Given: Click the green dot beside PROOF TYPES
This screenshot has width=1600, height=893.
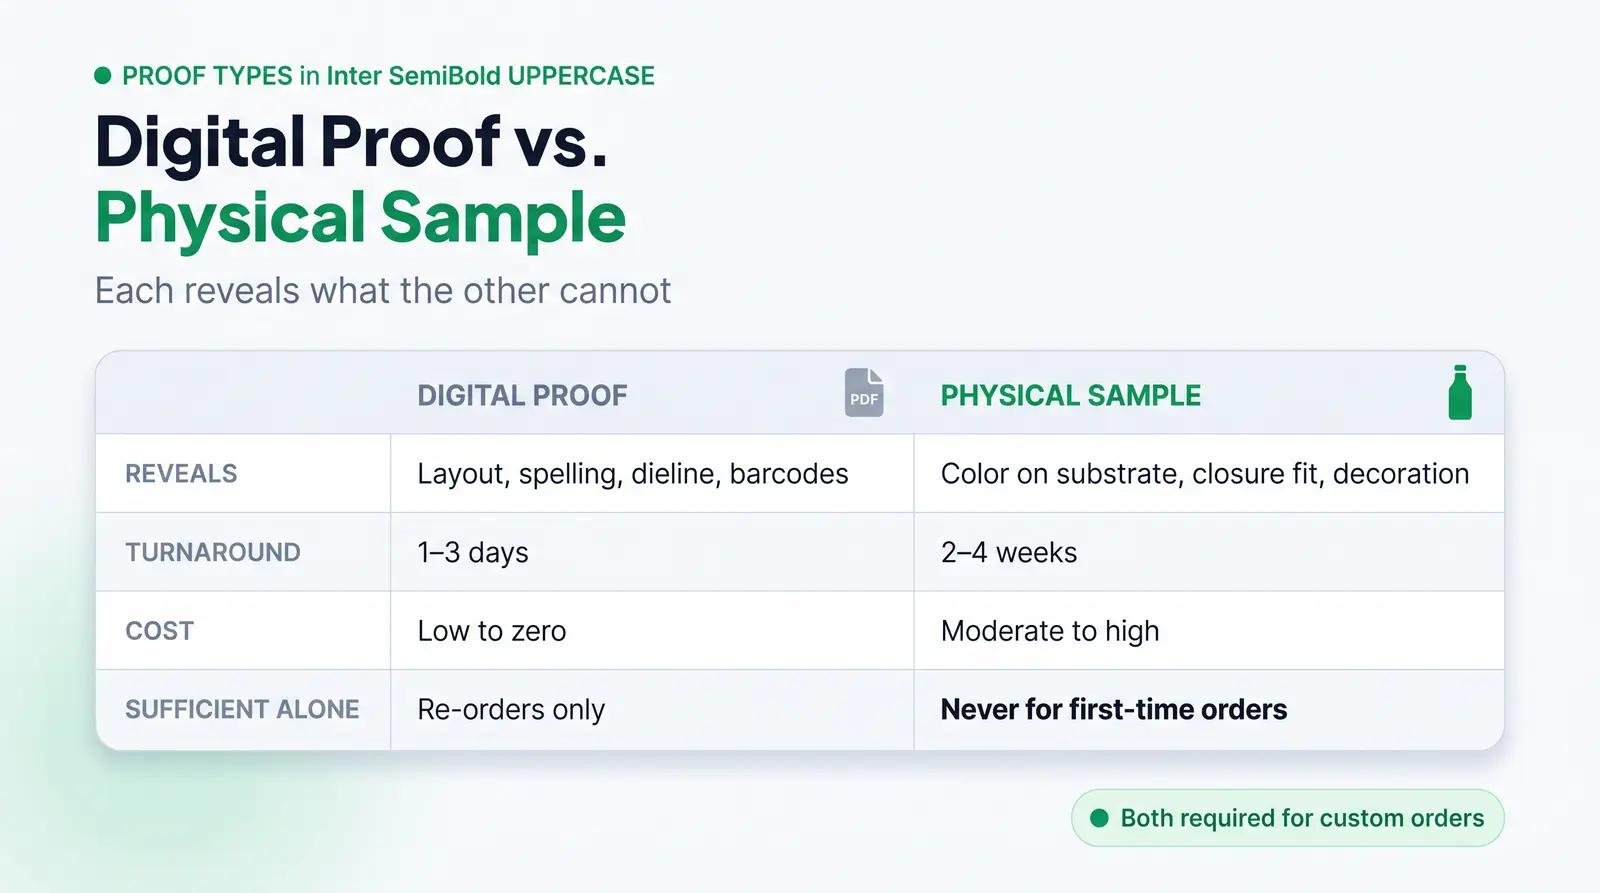Looking at the screenshot, I should click(x=102, y=75).
